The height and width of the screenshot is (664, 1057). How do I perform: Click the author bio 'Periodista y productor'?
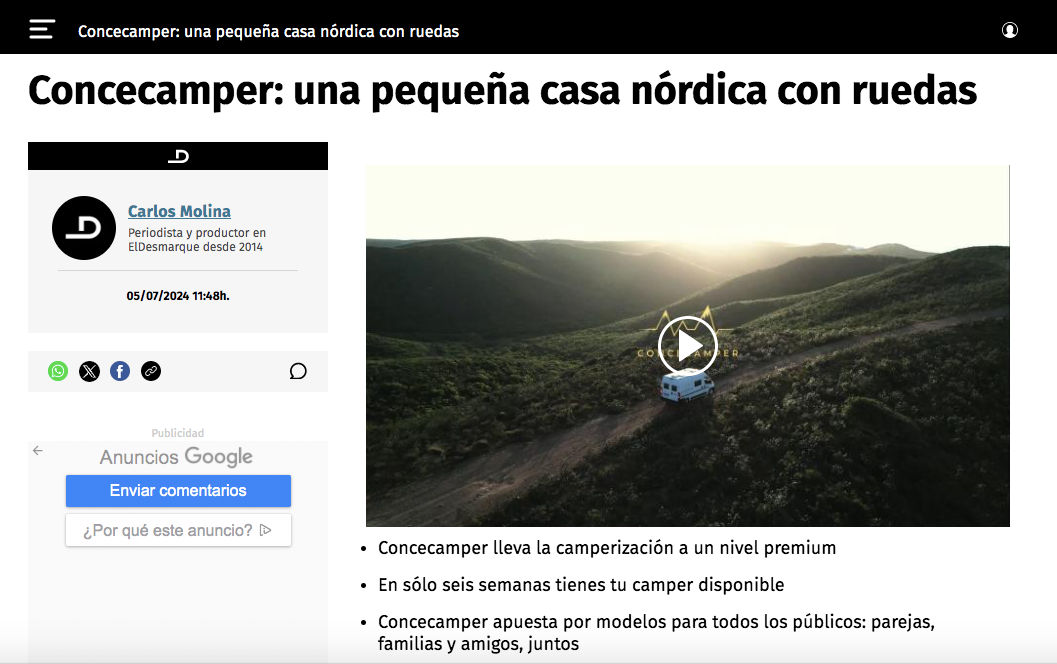(197, 239)
